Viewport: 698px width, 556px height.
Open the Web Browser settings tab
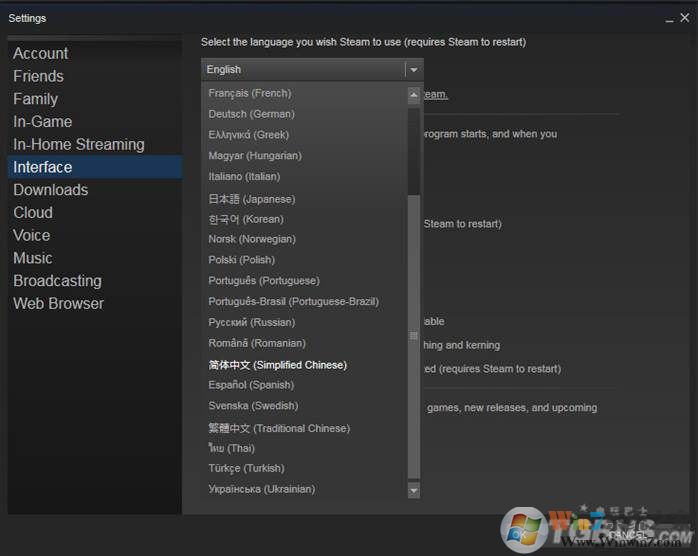58,303
